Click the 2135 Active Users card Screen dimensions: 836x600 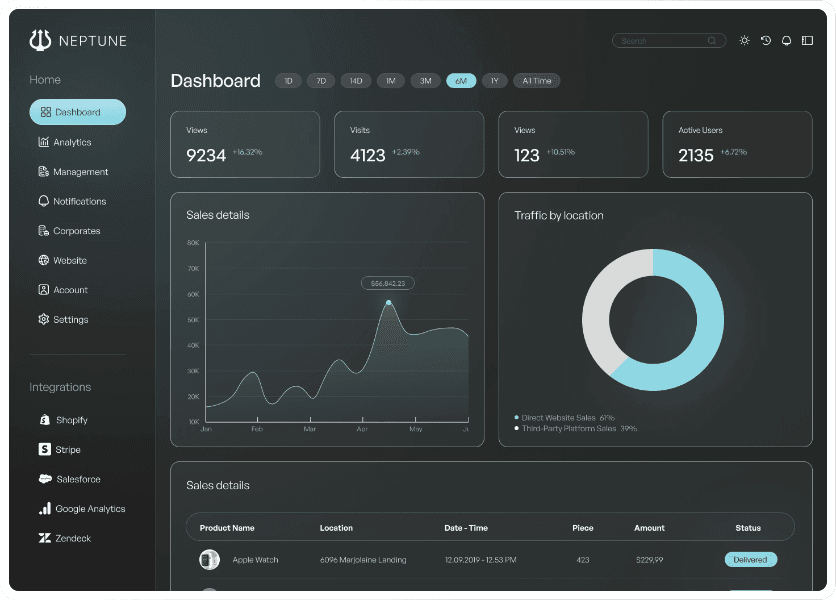click(x=737, y=144)
